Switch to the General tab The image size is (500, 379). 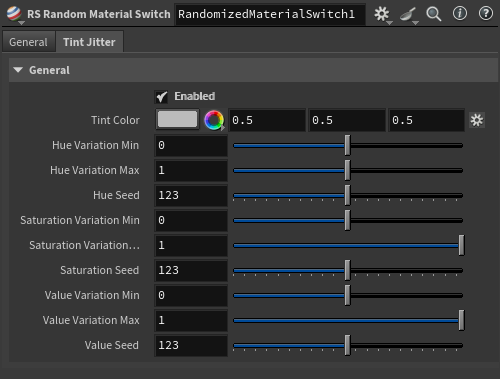tap(28, 42)
